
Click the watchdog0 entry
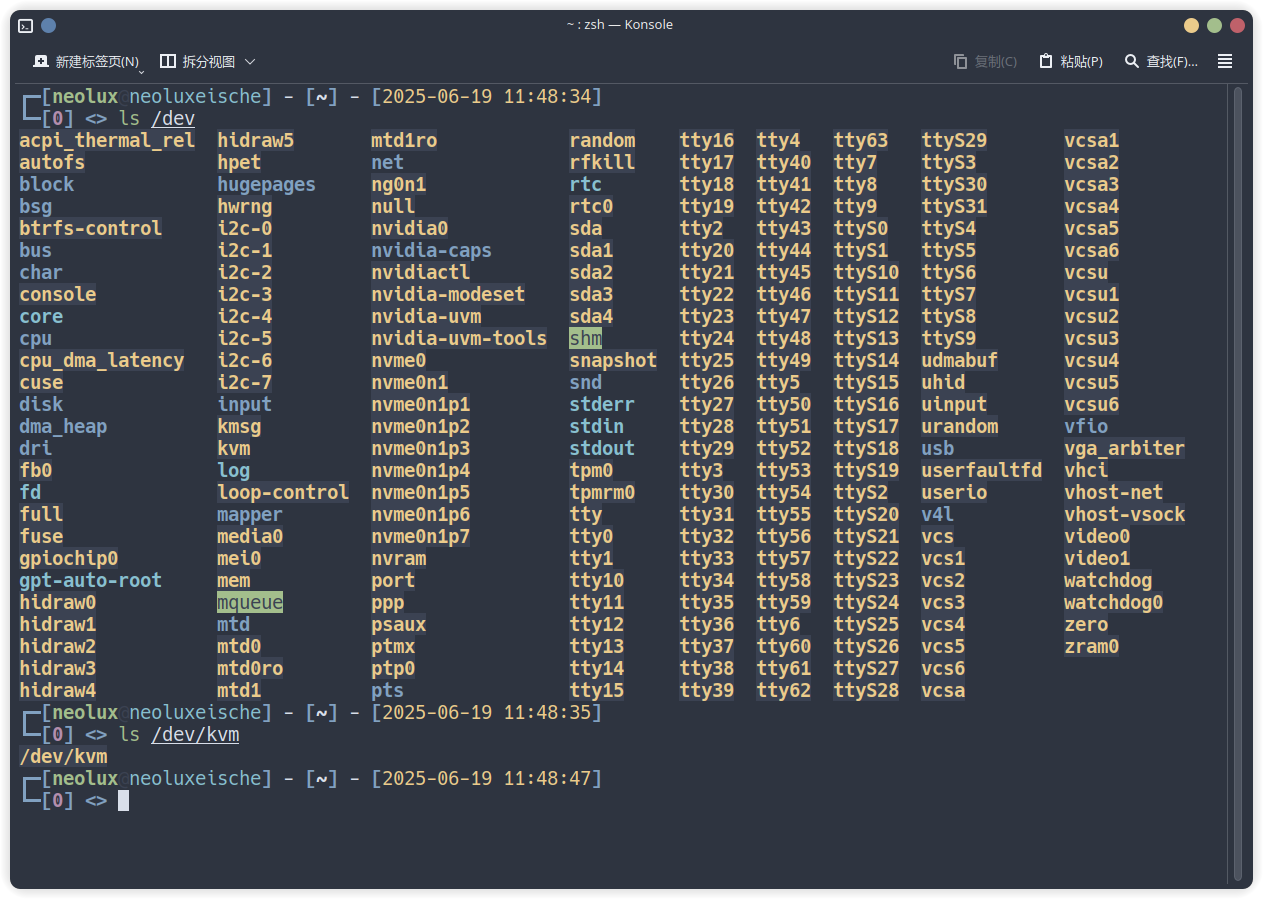tap(1114, 602)
